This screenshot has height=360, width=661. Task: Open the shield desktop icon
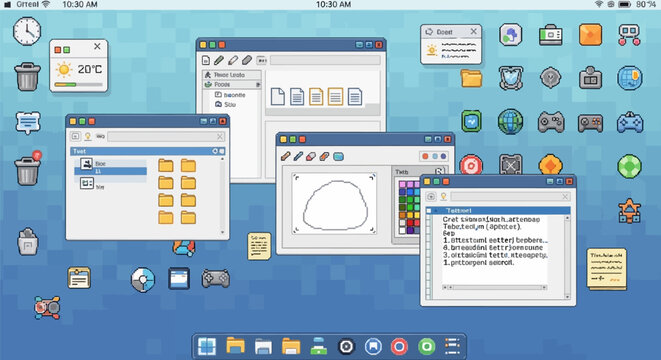point(511,78)
